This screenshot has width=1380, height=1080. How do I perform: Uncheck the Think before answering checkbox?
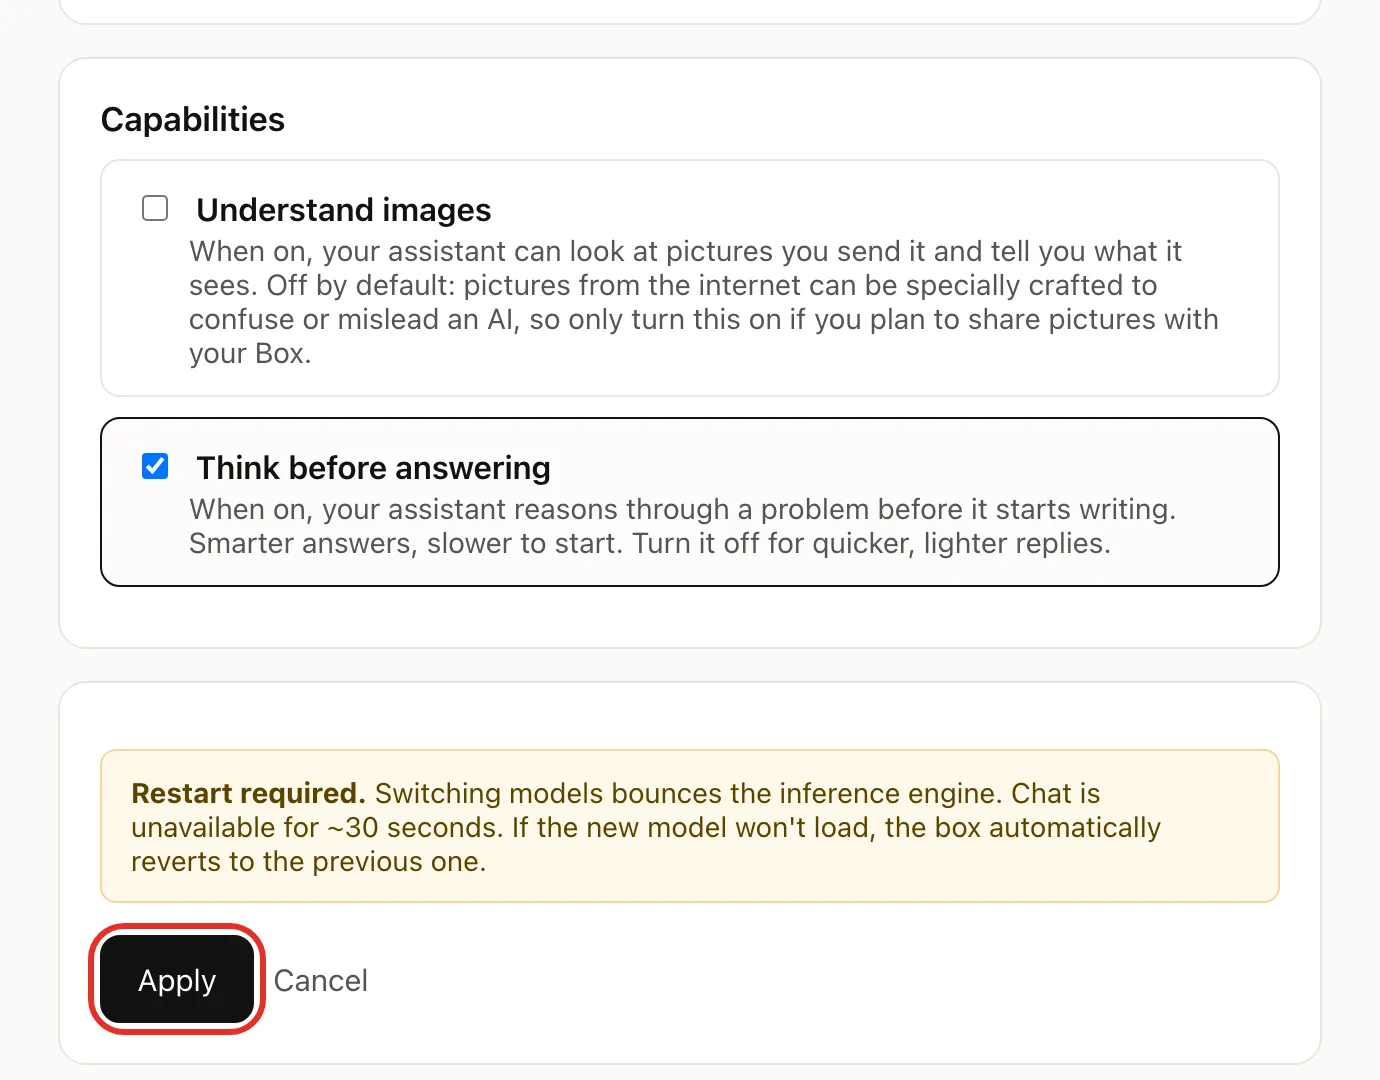tap(155, 466)
